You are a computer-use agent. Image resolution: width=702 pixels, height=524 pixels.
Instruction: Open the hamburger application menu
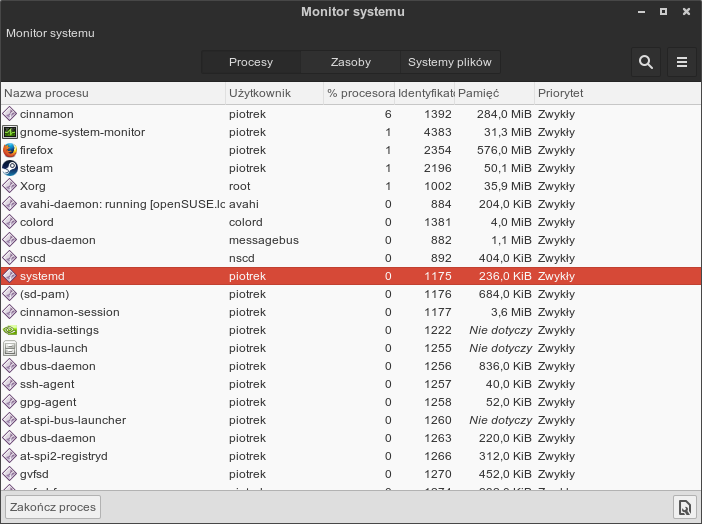click(682, 62)
